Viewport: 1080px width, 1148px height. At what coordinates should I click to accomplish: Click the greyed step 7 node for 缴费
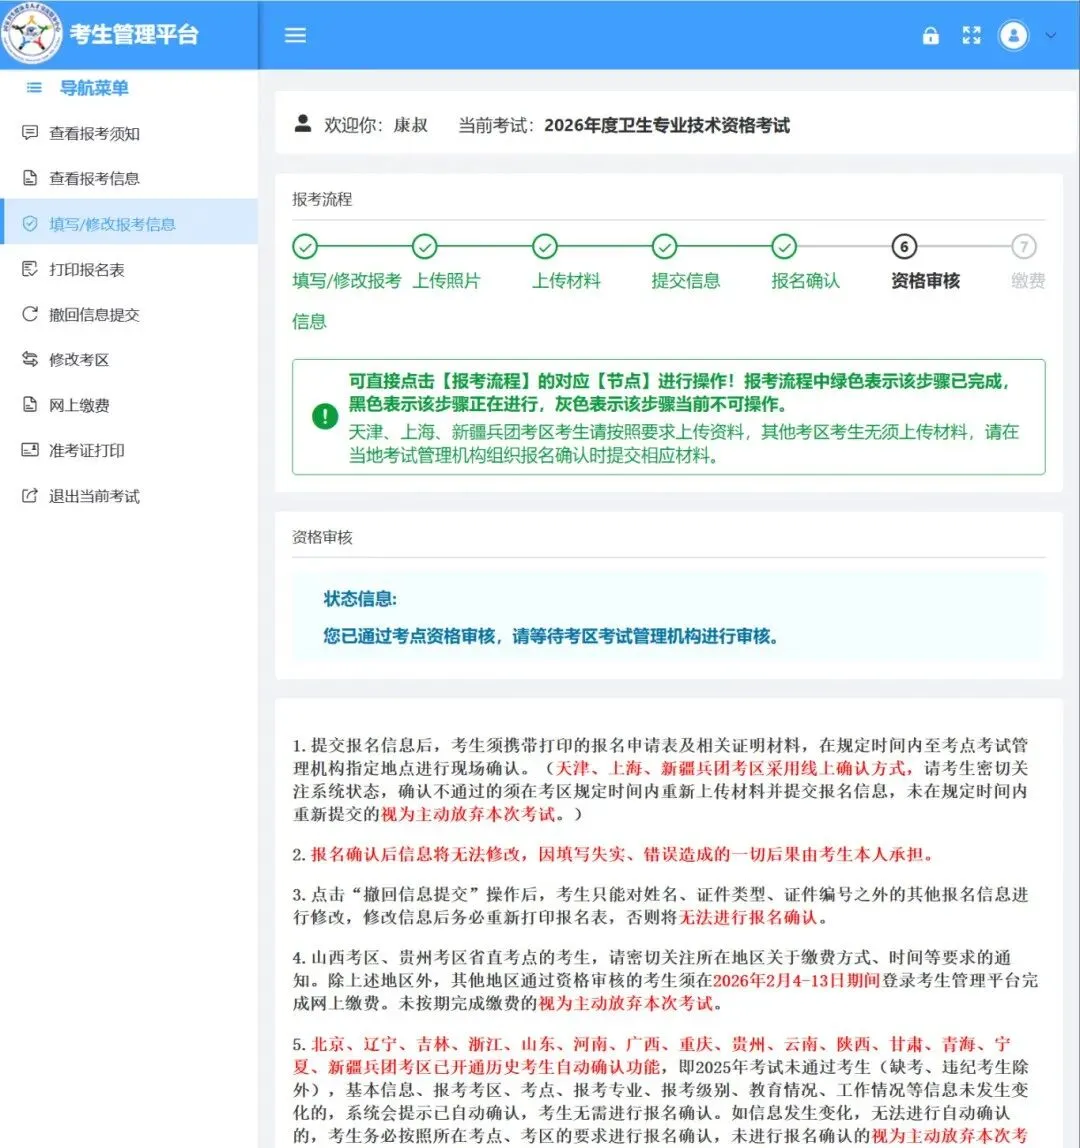click(1024, 247)
